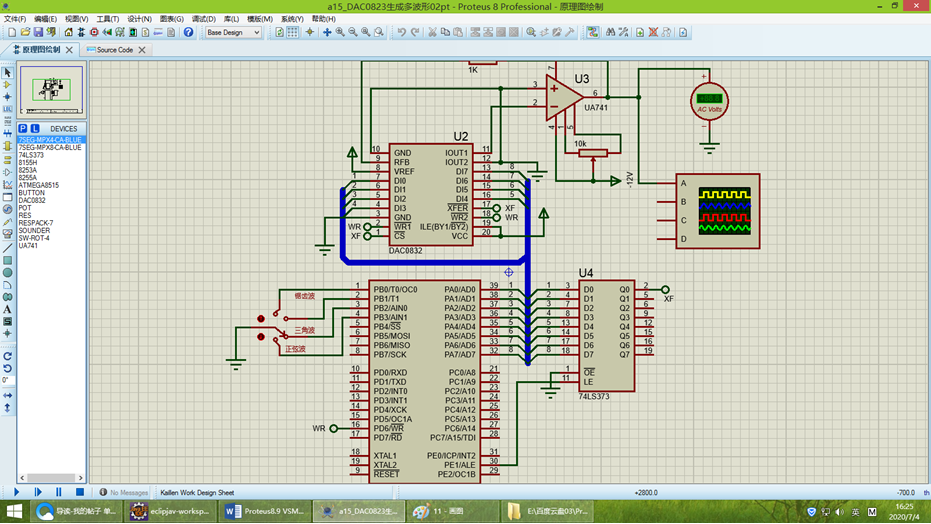
Task: Open the 编辑(E) menu
Action: pyautogui.click(x=45, y=19)
